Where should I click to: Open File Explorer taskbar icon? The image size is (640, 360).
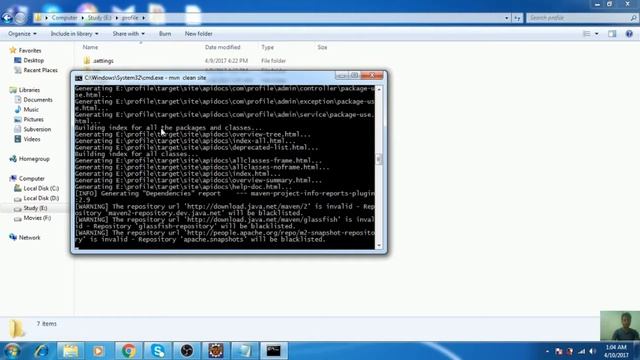click(x=70, y=351)
